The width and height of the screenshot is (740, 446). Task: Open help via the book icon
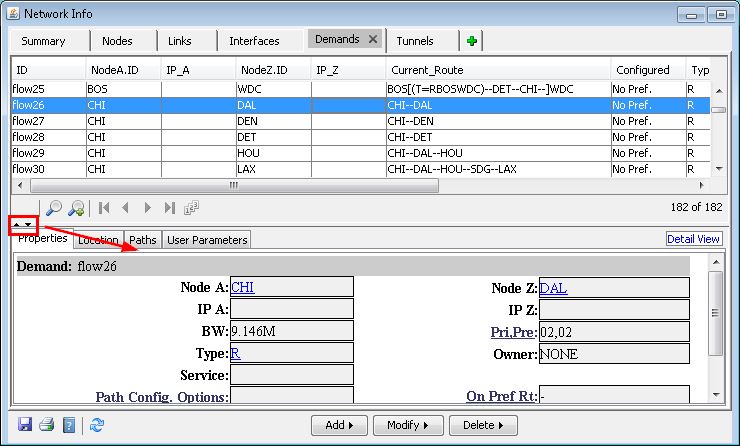click(x=69, y=425)
